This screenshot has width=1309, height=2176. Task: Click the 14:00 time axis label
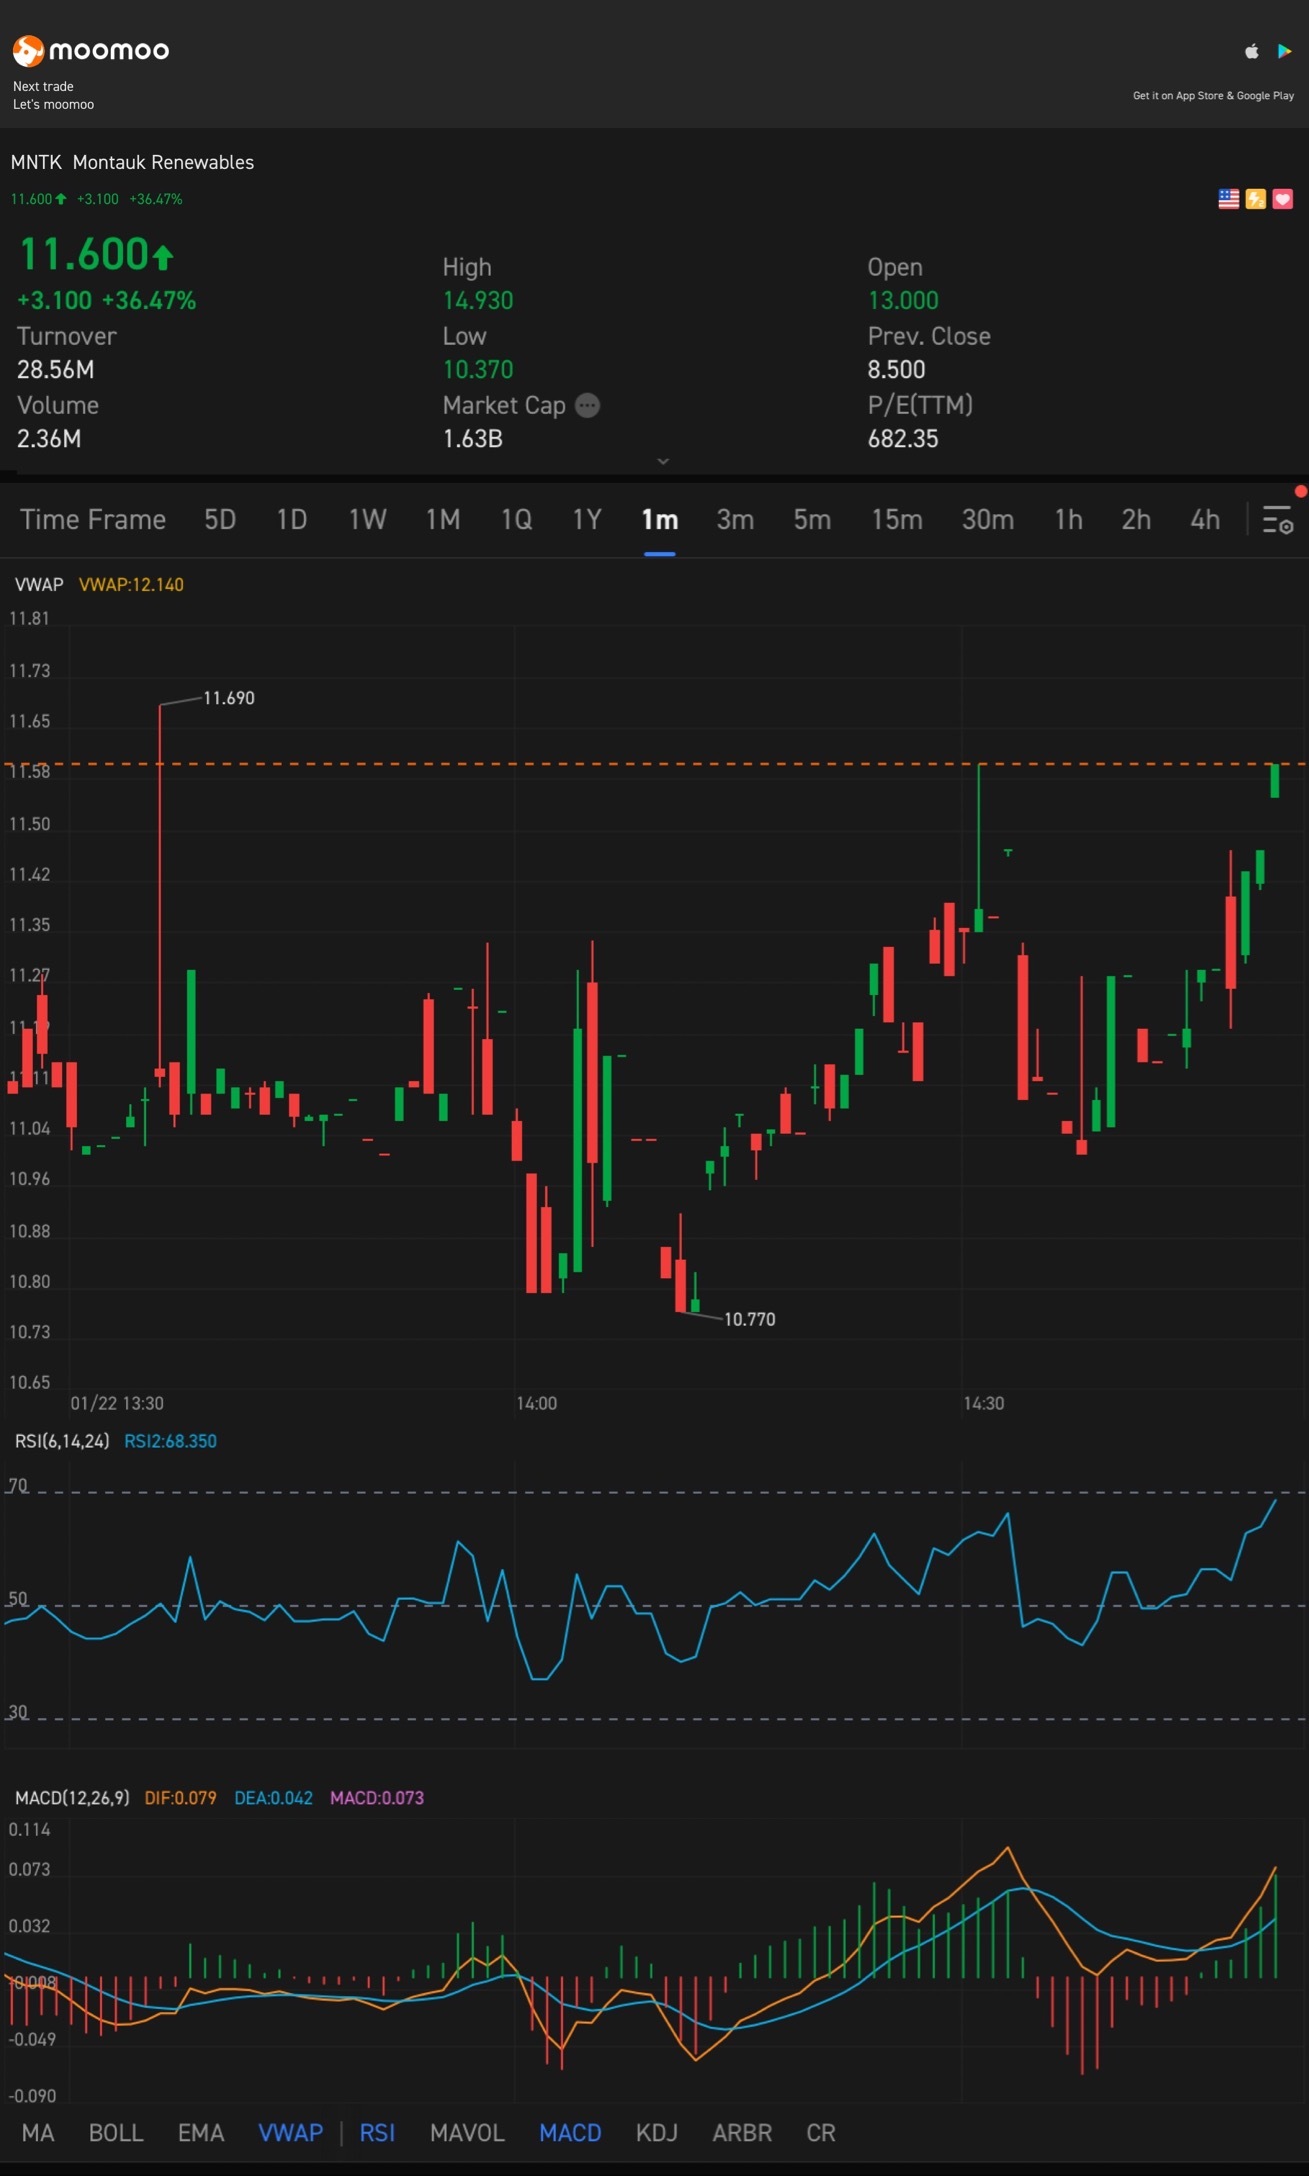click(x=537, y=1403)
